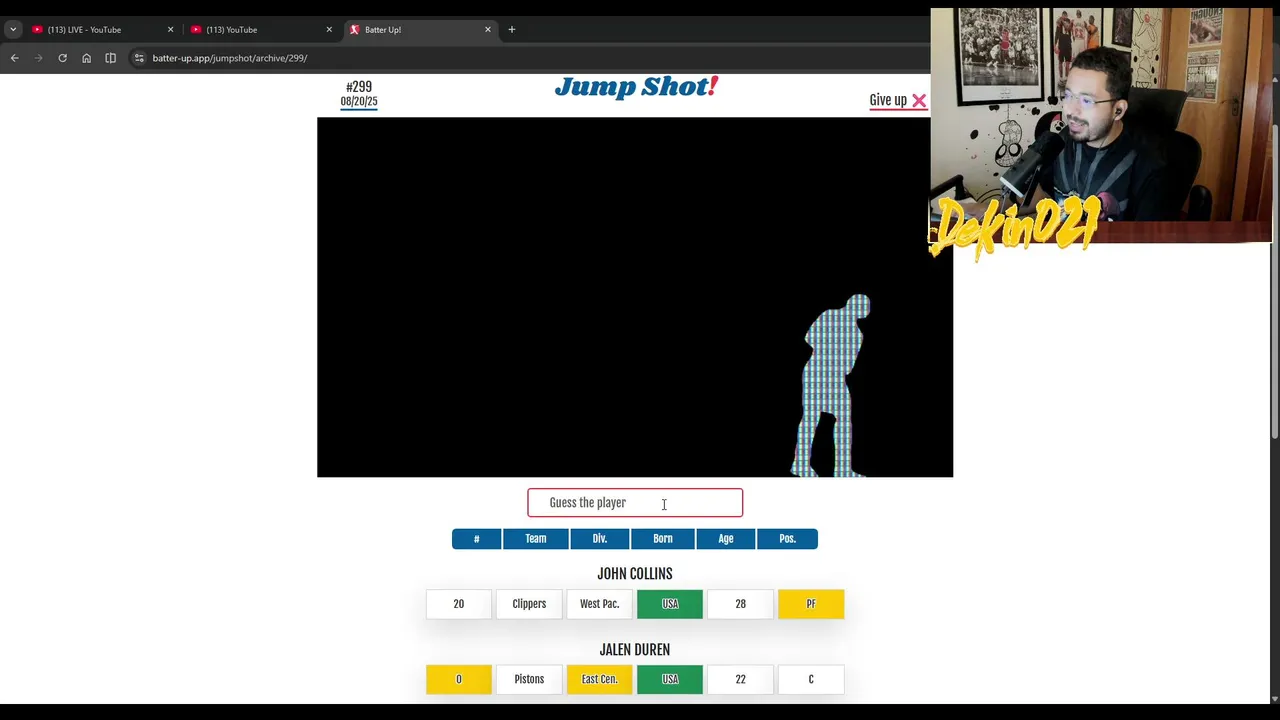Image resolution: width=1280 pixels, height=720 pixels.
Task: Click the green USA cell for John Collins
Action: (x=670, y=604)
